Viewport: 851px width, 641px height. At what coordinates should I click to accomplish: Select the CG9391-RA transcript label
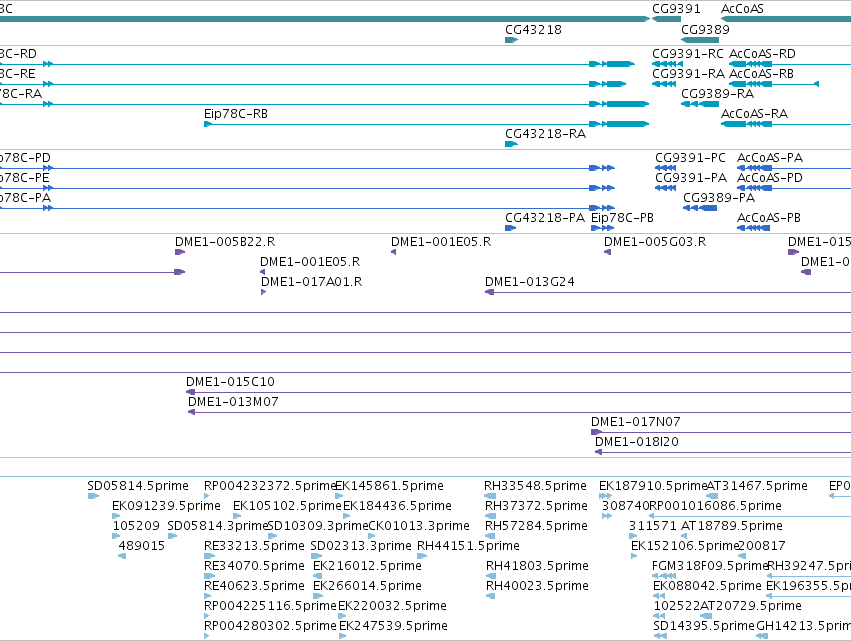click(688, 74)
